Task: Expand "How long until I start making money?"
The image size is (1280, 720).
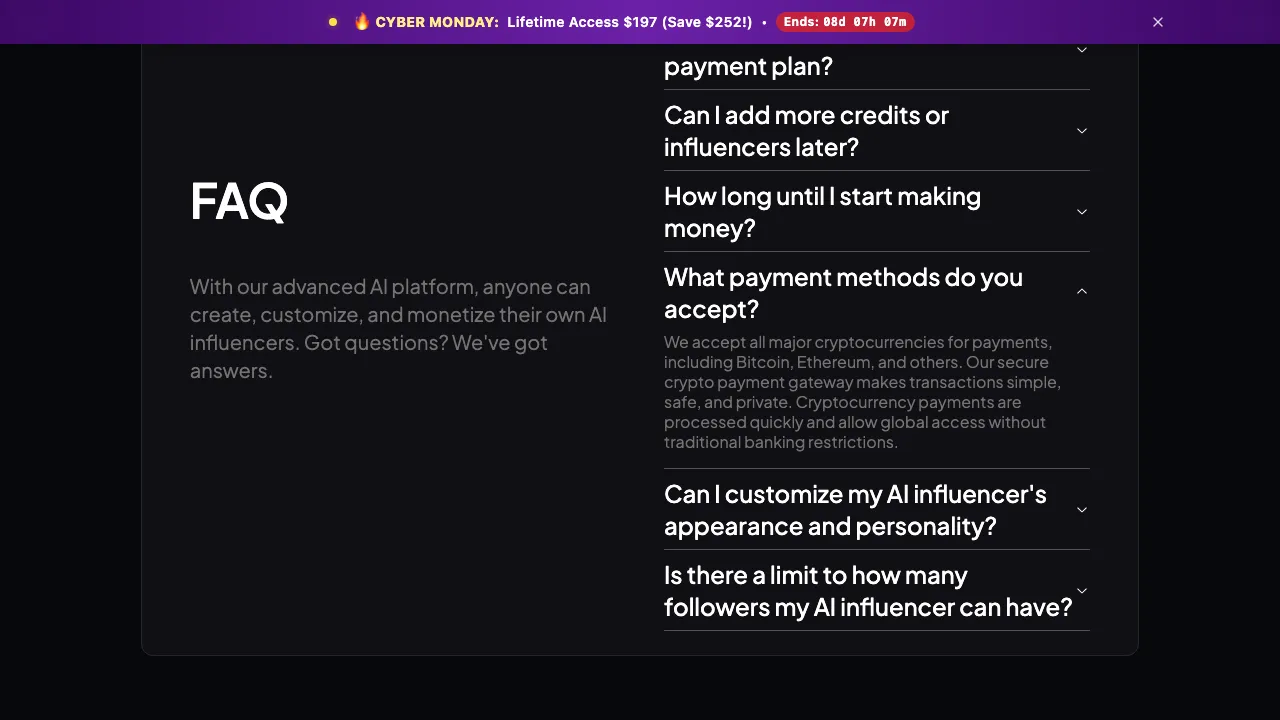Action: [822, 211]
